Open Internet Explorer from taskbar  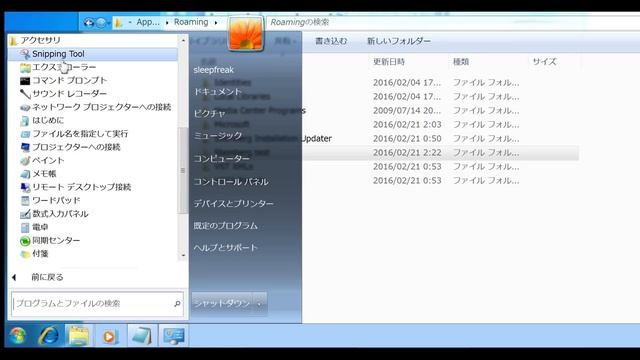click(49, 336)
